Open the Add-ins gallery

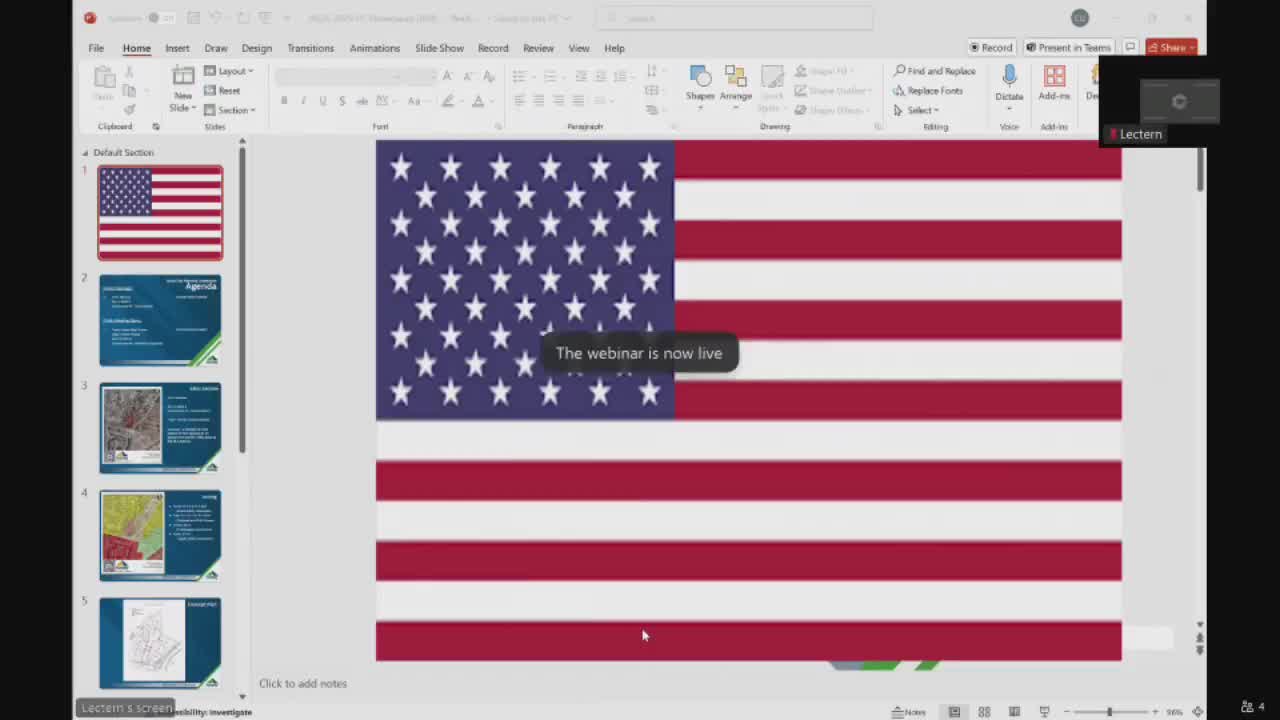(1054, 84)
